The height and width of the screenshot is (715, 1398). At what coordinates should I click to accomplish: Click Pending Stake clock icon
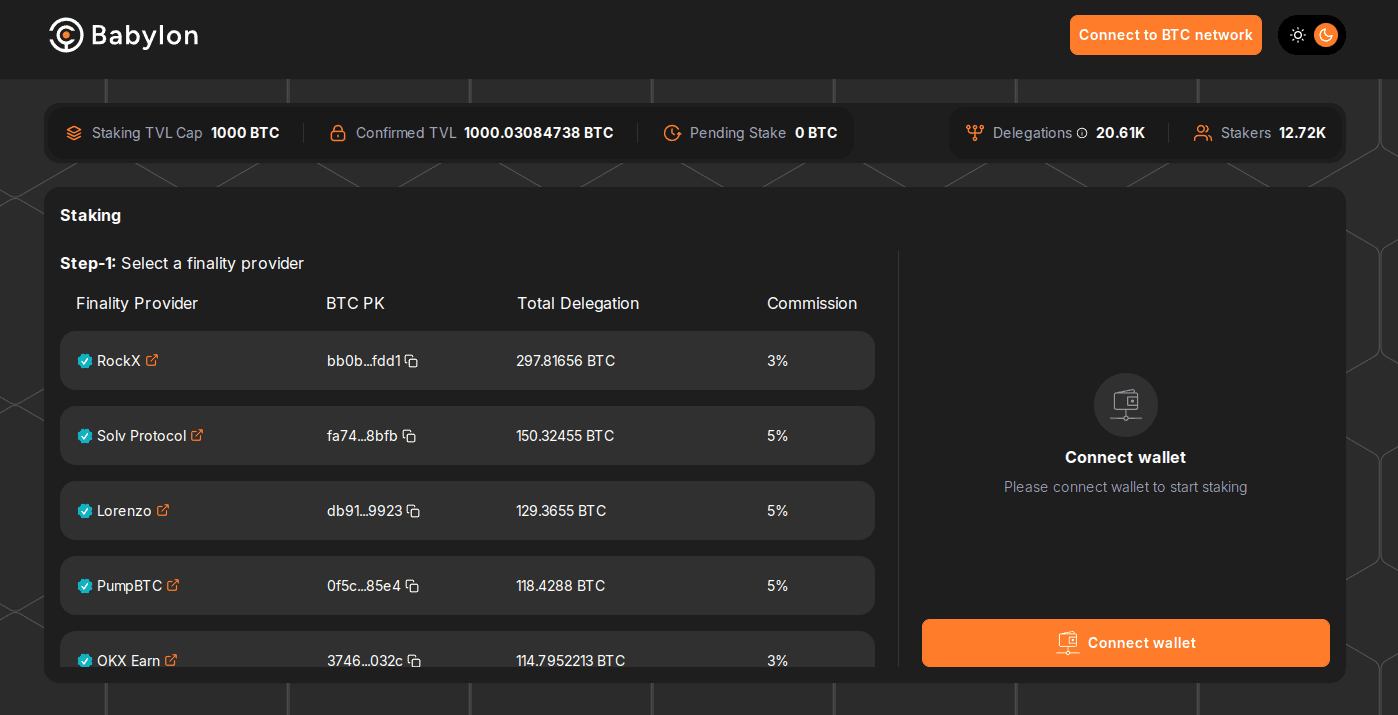pyautogui.click(x=672, y=133)
